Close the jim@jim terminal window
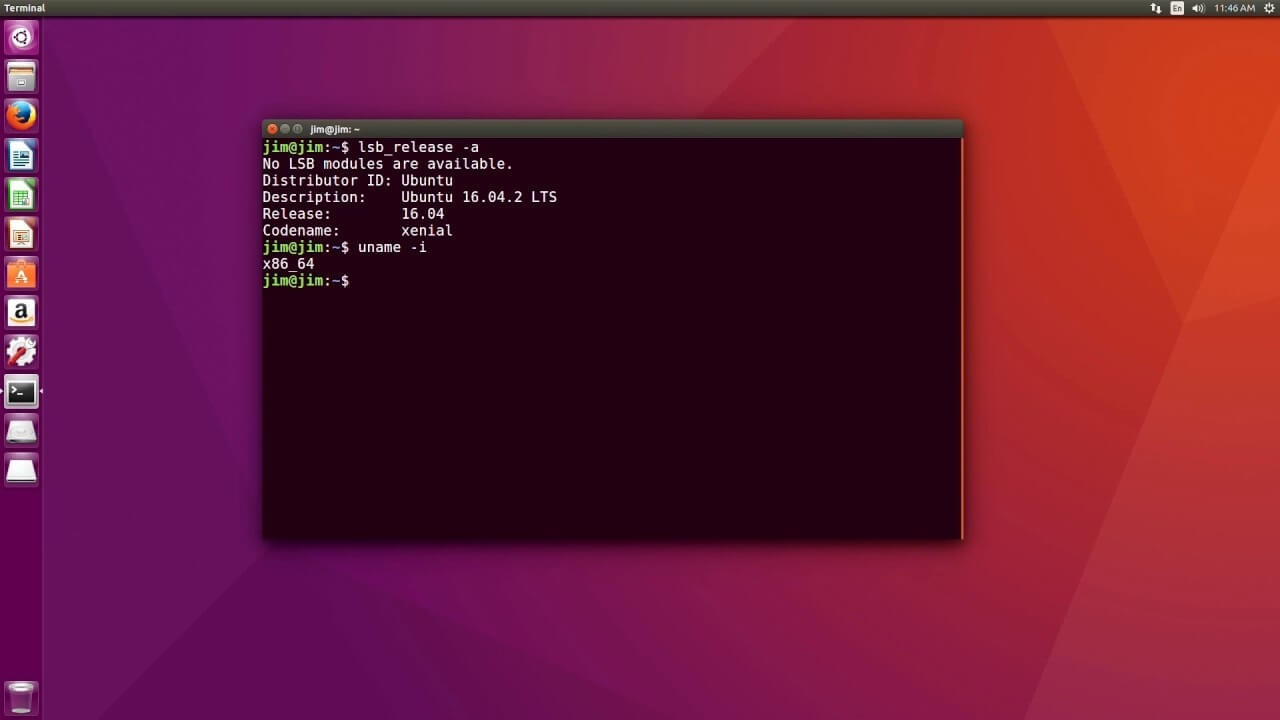This screenshot has height=720, width=1280. click(x=272, y=129)
